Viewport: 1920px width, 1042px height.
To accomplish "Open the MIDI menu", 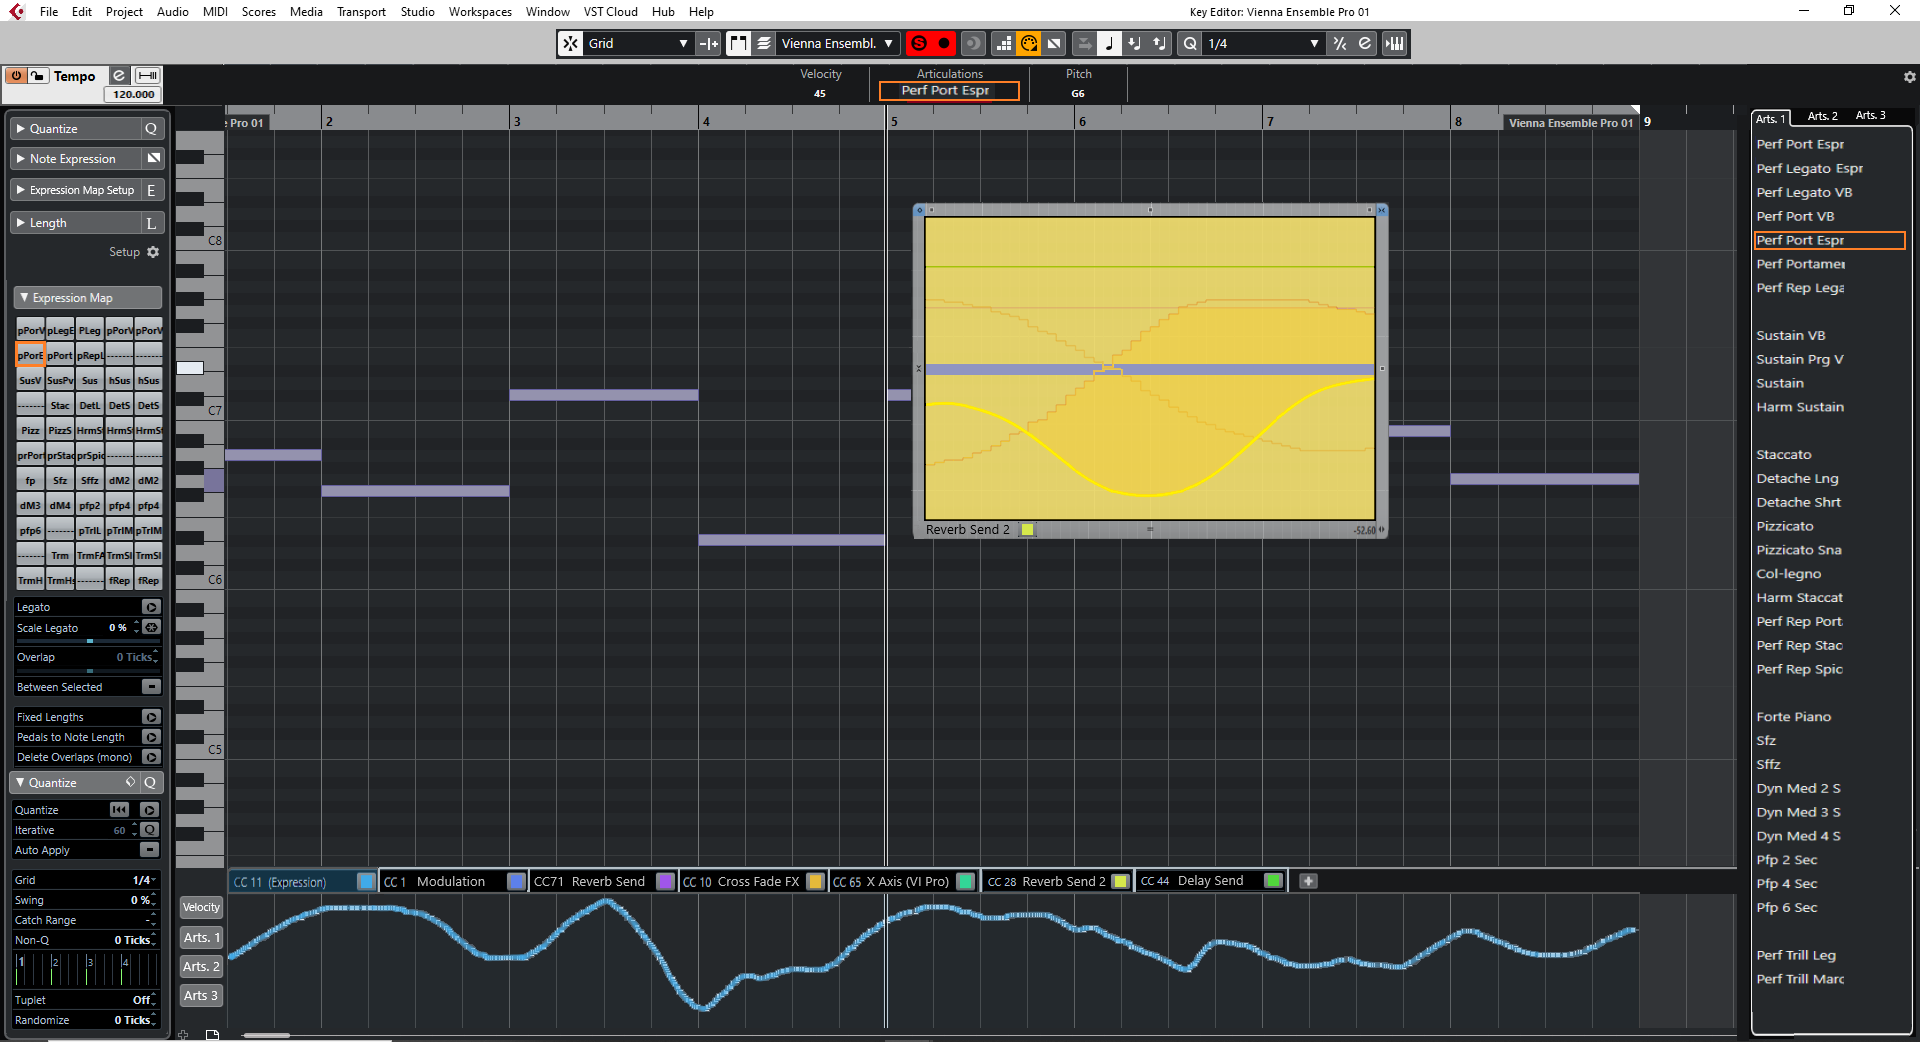I will (x=215, y=12).
